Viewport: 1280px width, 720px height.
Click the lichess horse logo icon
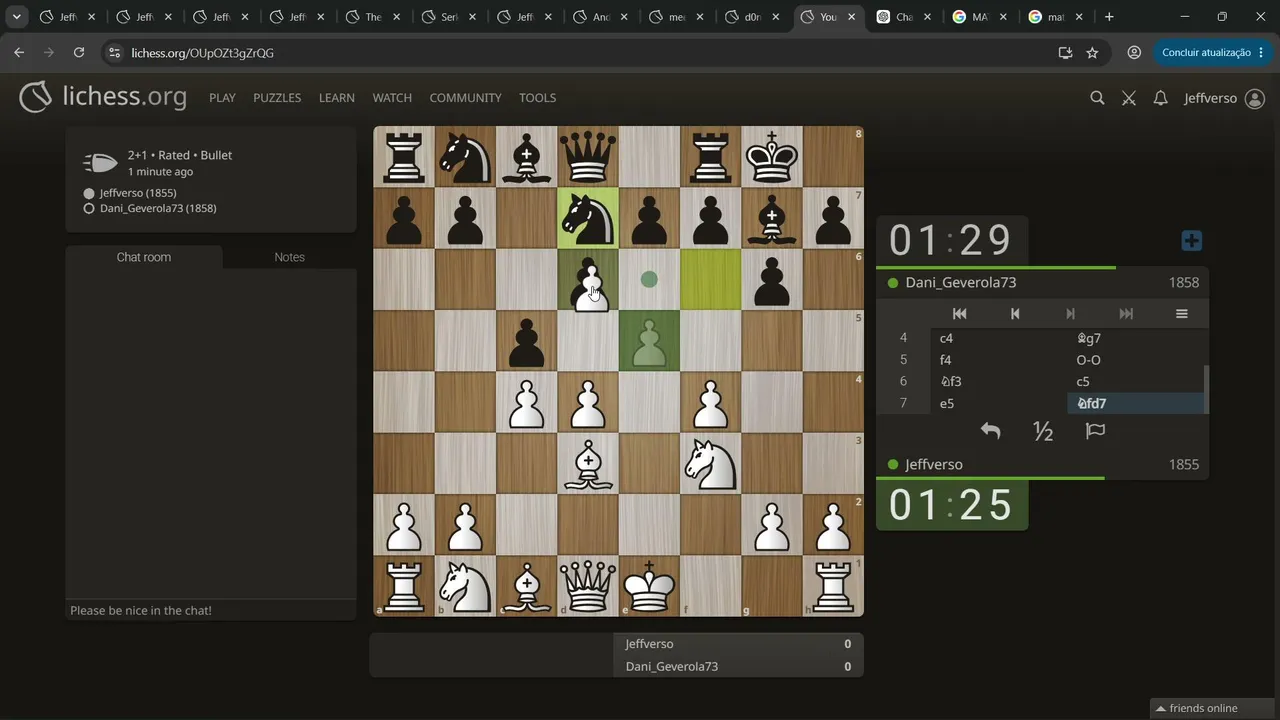point(36,97)
